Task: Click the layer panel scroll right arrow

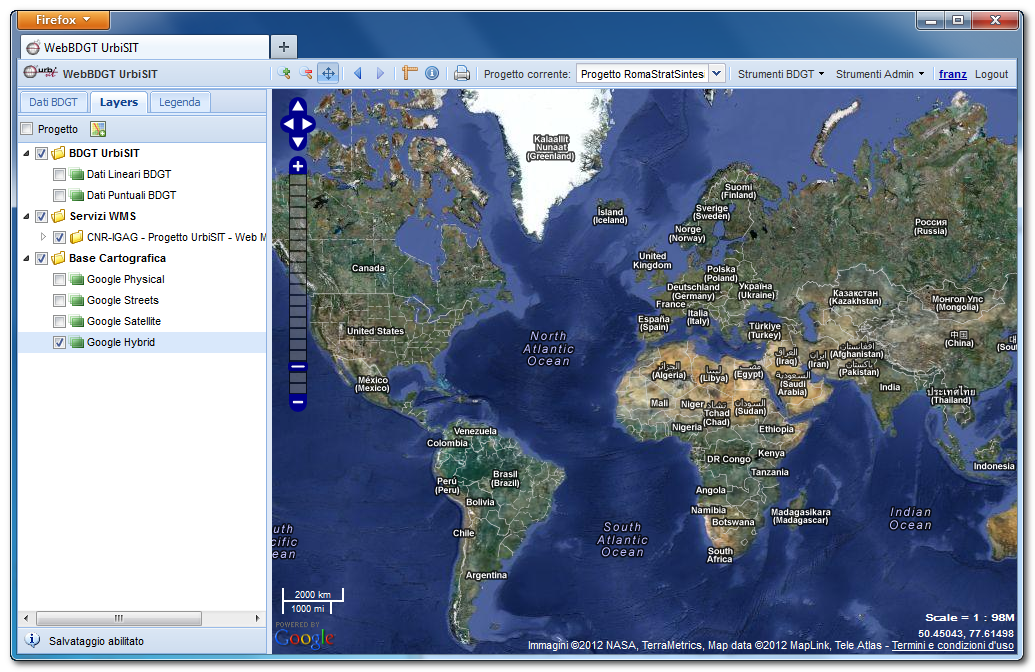Action: tap(257, 618)
